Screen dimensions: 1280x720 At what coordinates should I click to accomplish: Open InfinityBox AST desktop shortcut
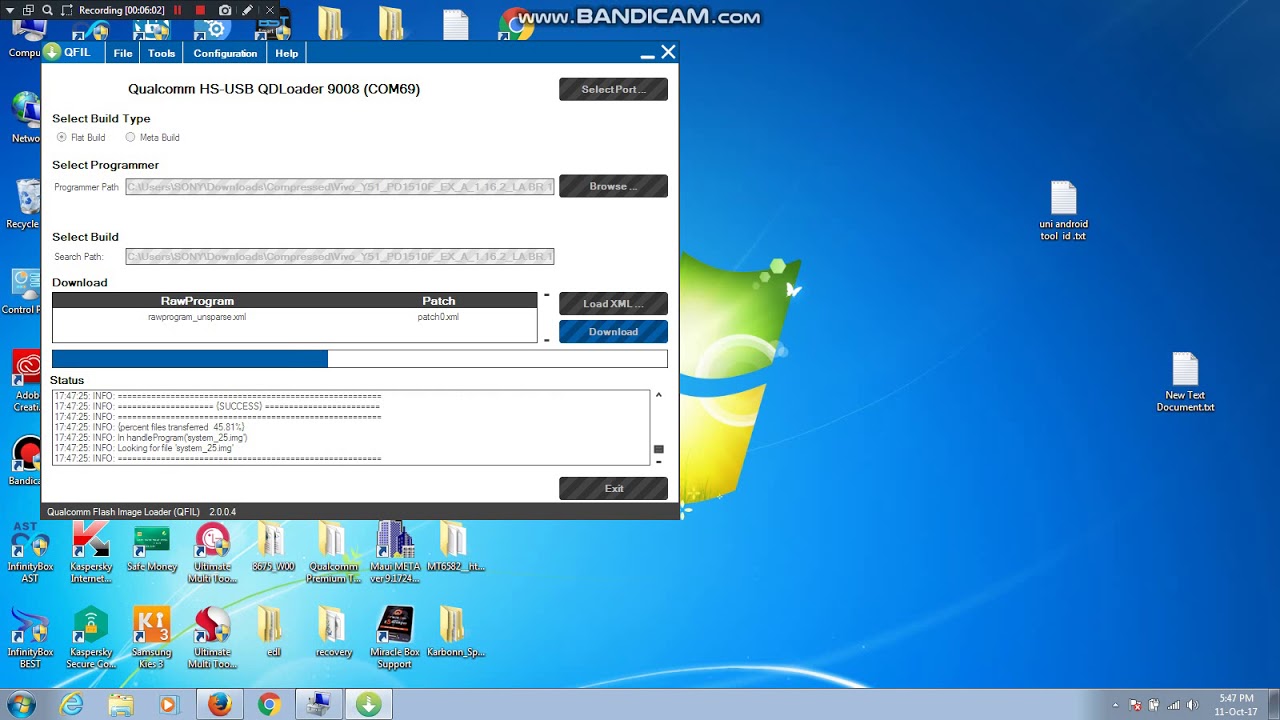pyautogui.click(x=30, y=553)
